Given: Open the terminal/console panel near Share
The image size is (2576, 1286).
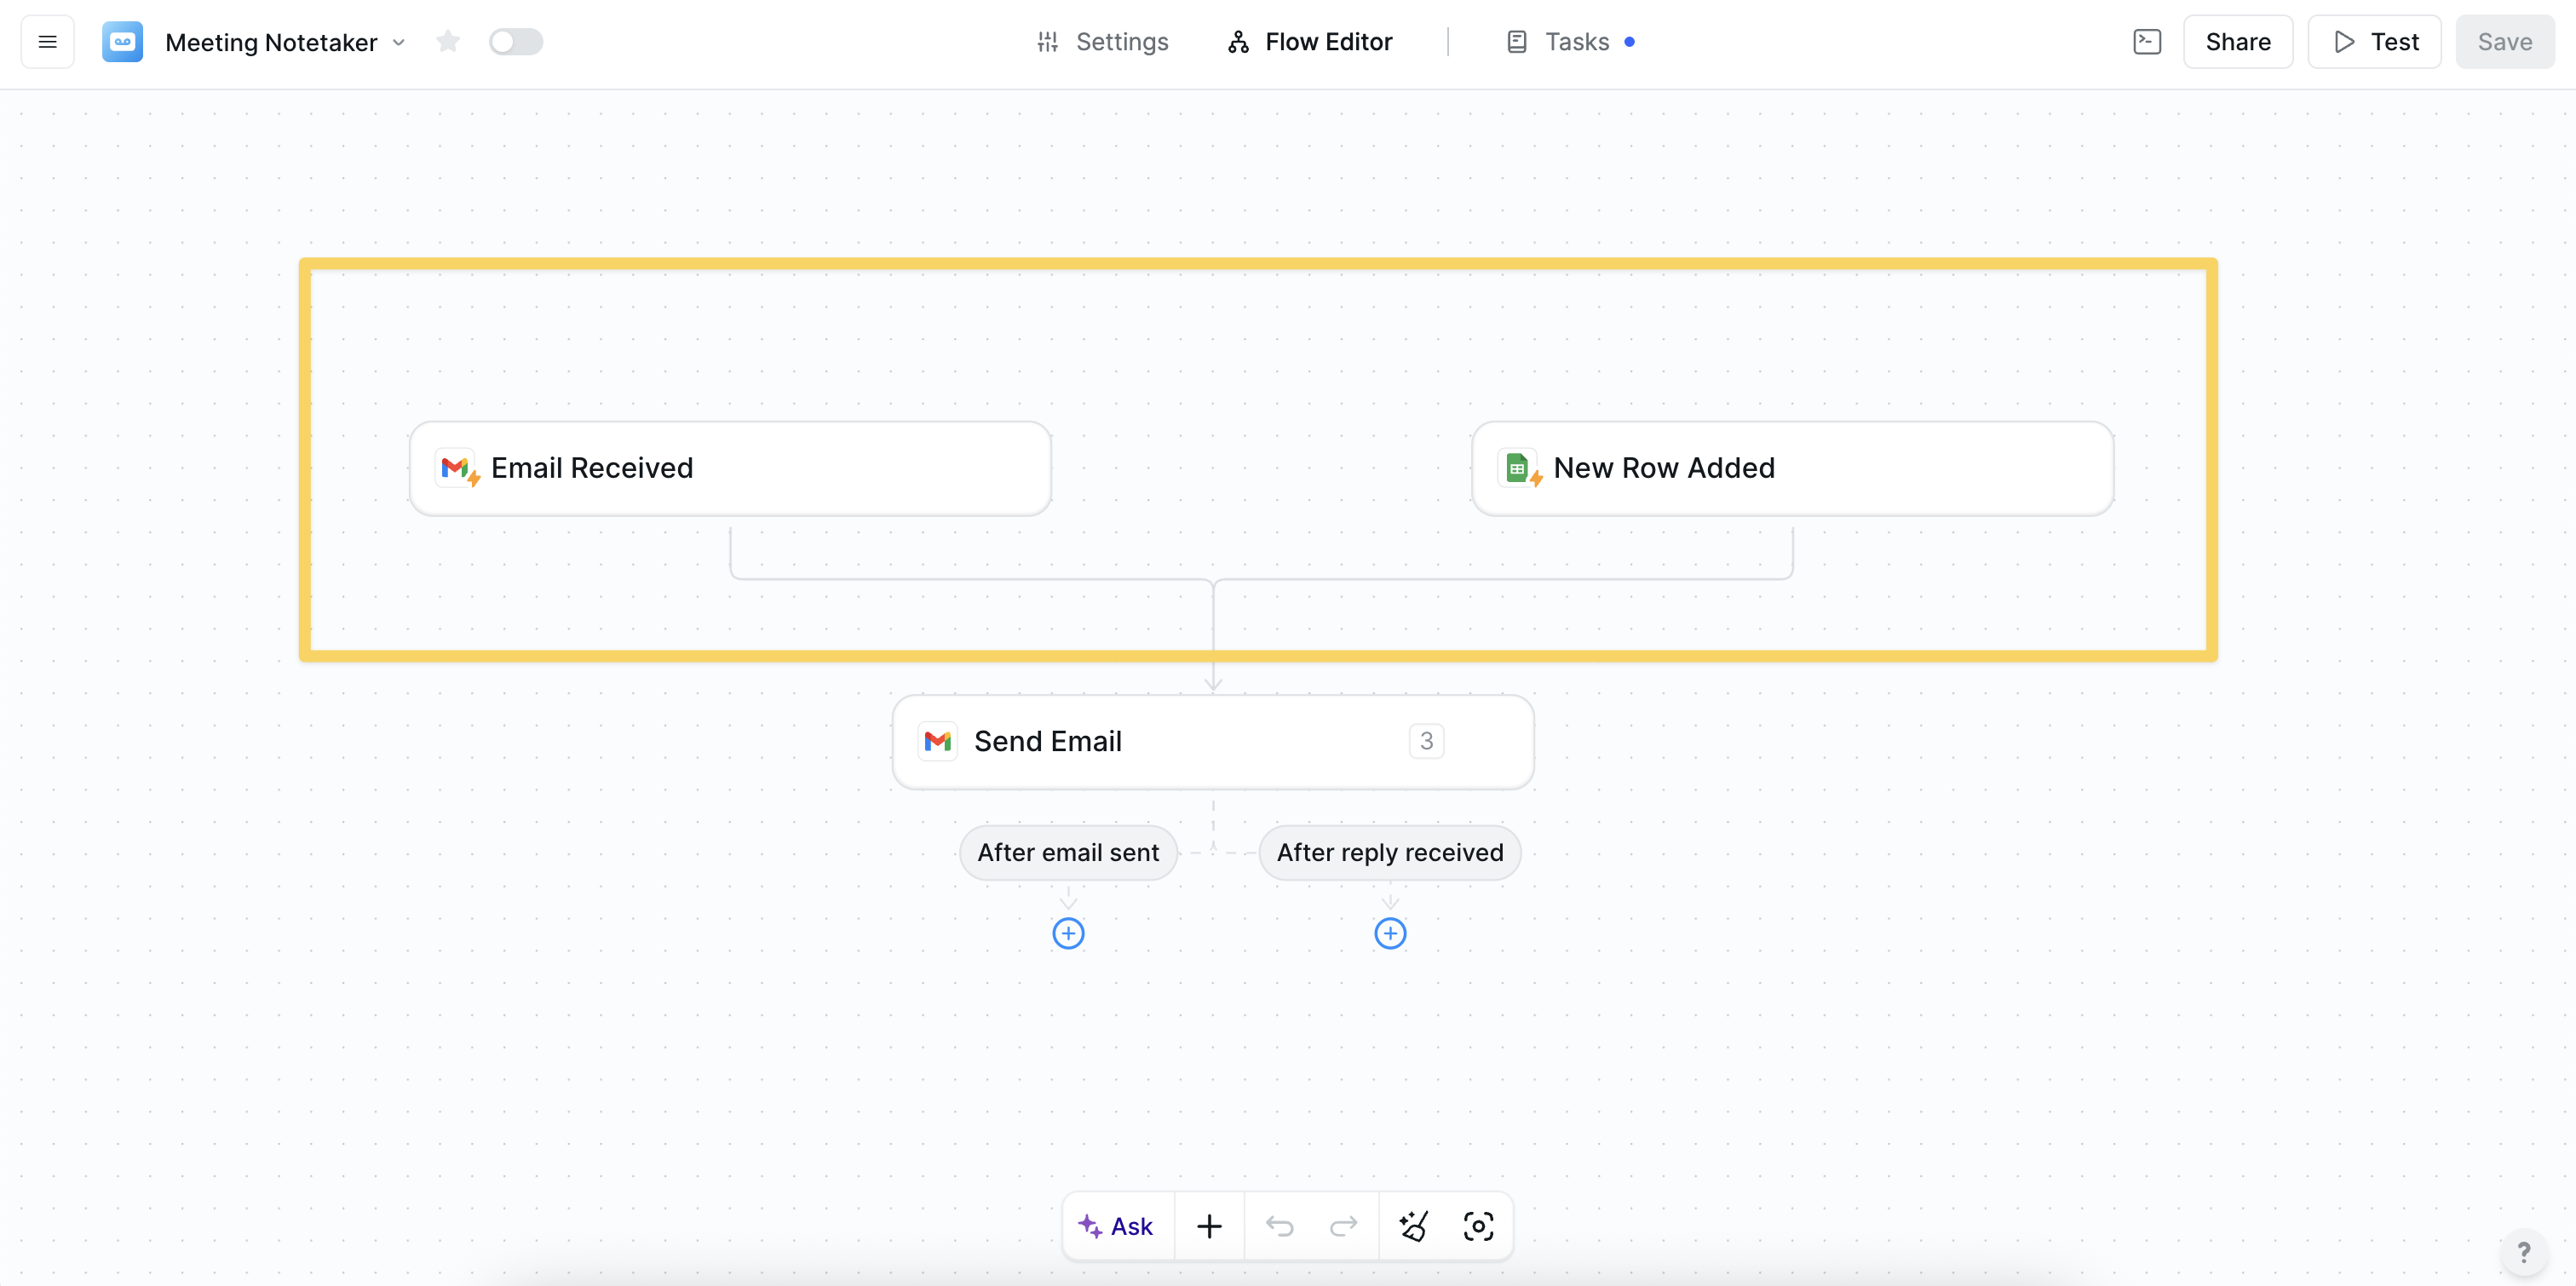Looking at the screenshot, I should click(x=2148, y=41).
